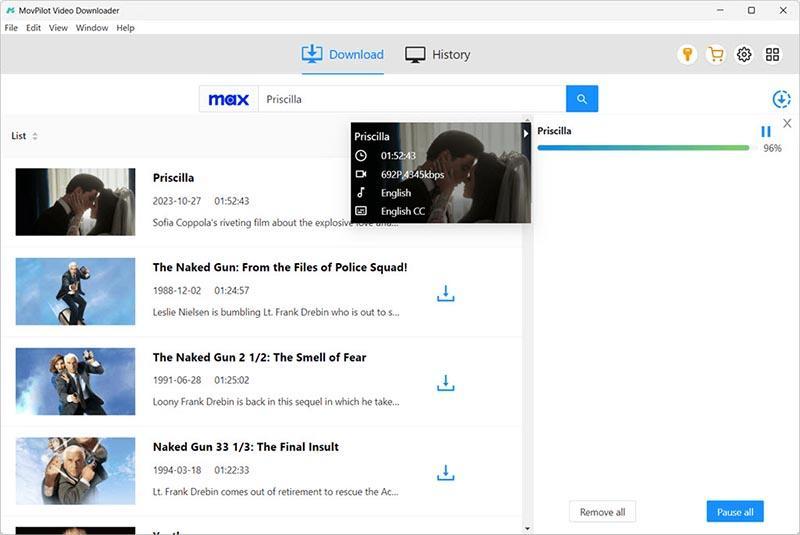Click the results list scroll down arrow
The height and width of the screenshot is (535, 800).
pos(527,529)
